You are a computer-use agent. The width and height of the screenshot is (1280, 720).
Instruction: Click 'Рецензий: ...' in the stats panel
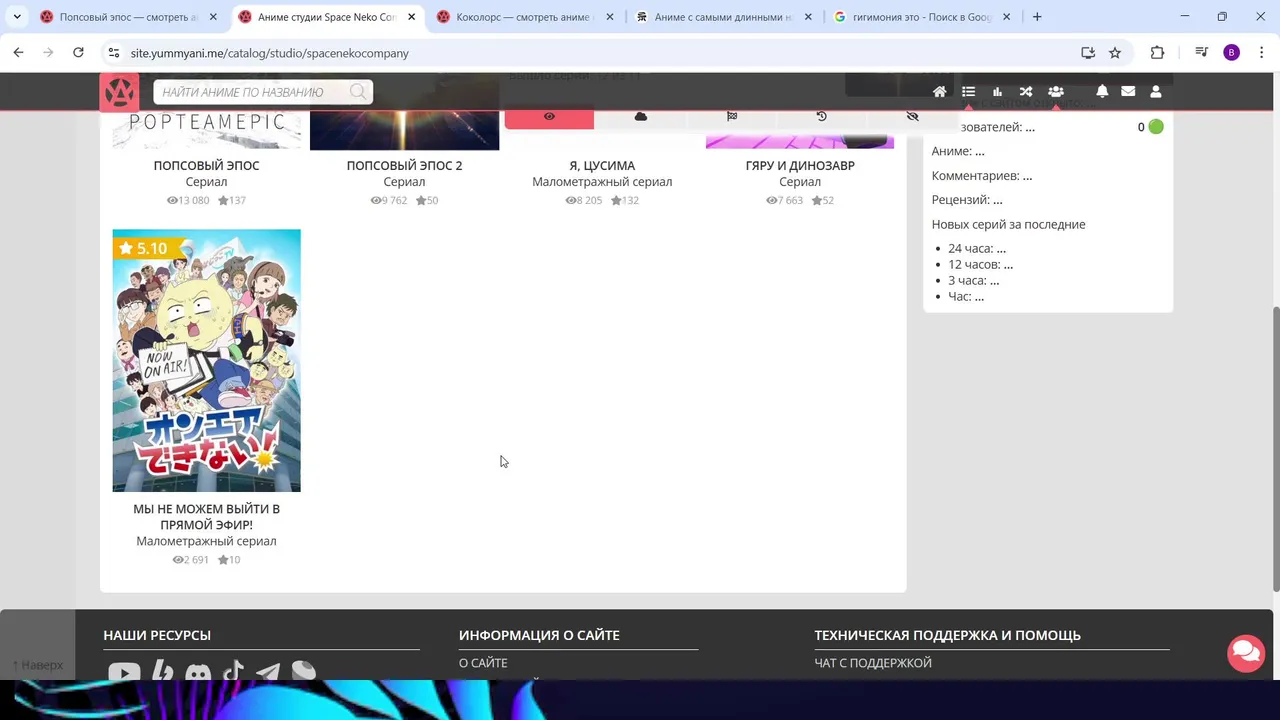967,199
